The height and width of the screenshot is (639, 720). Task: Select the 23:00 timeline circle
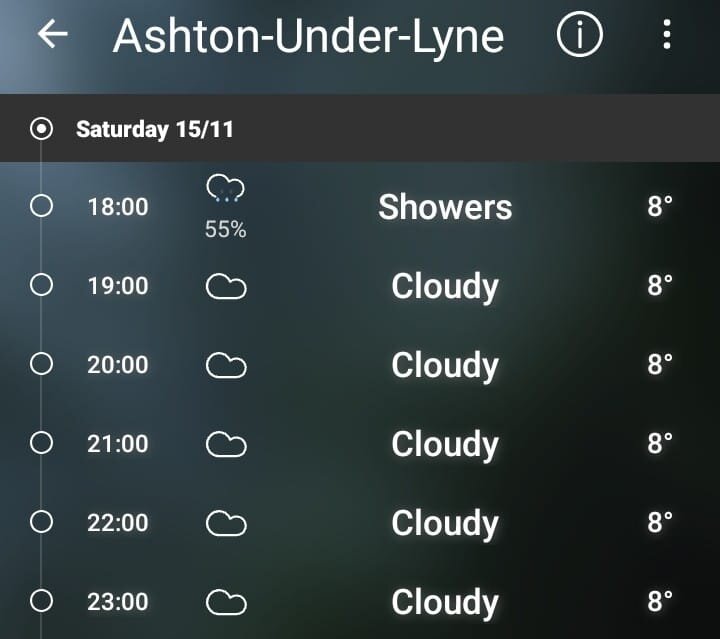click(x=41, y=601)
